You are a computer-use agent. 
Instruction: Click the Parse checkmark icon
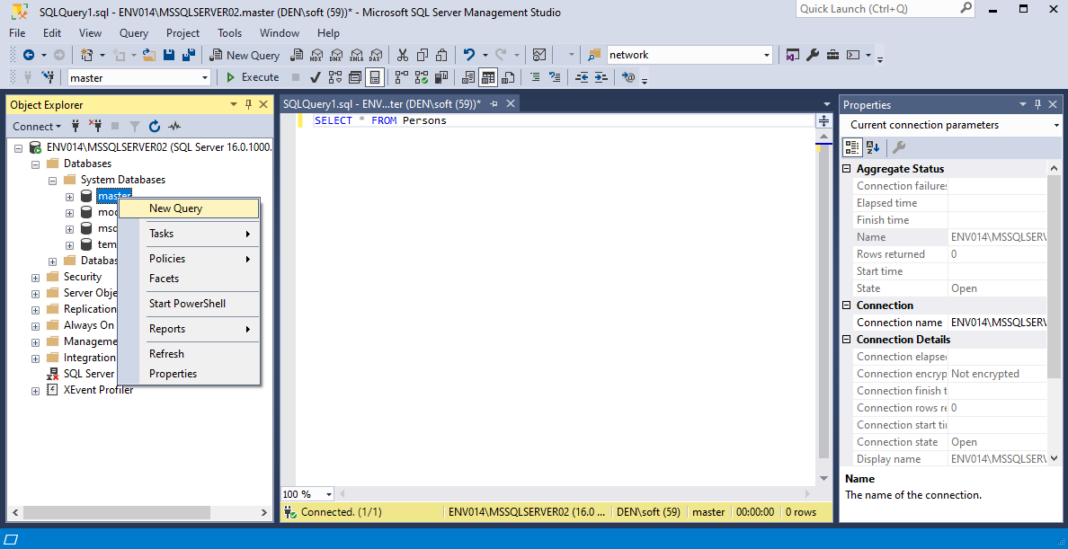point(315,77)
